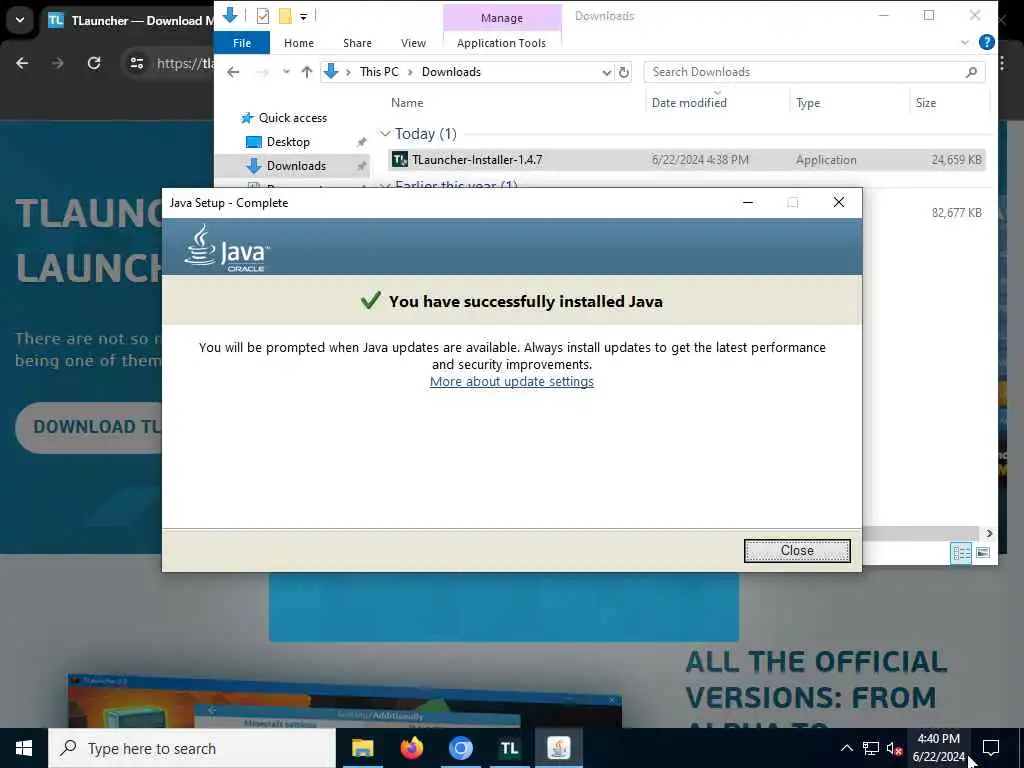Close the Java Setup dialog with Close button
Viewport: 1024px width, 768px height.
pos(797,551)
